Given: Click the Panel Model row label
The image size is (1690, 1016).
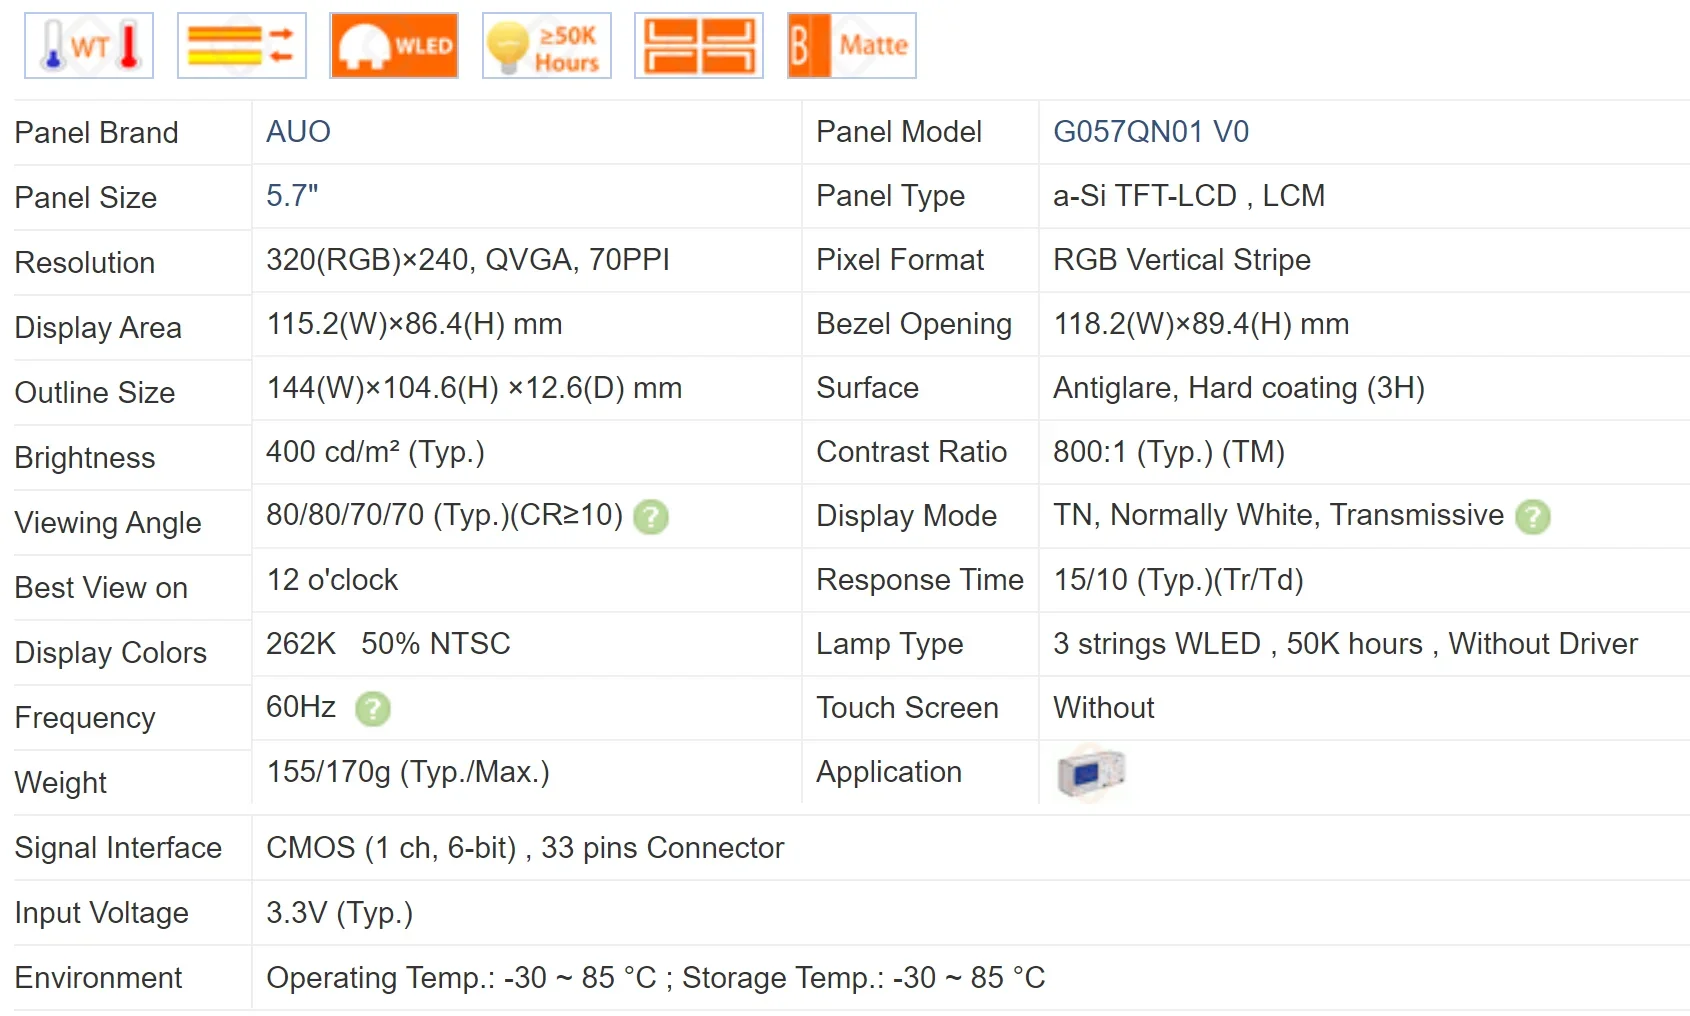Looking at the screenshot, I should click(x=899, y=132).
